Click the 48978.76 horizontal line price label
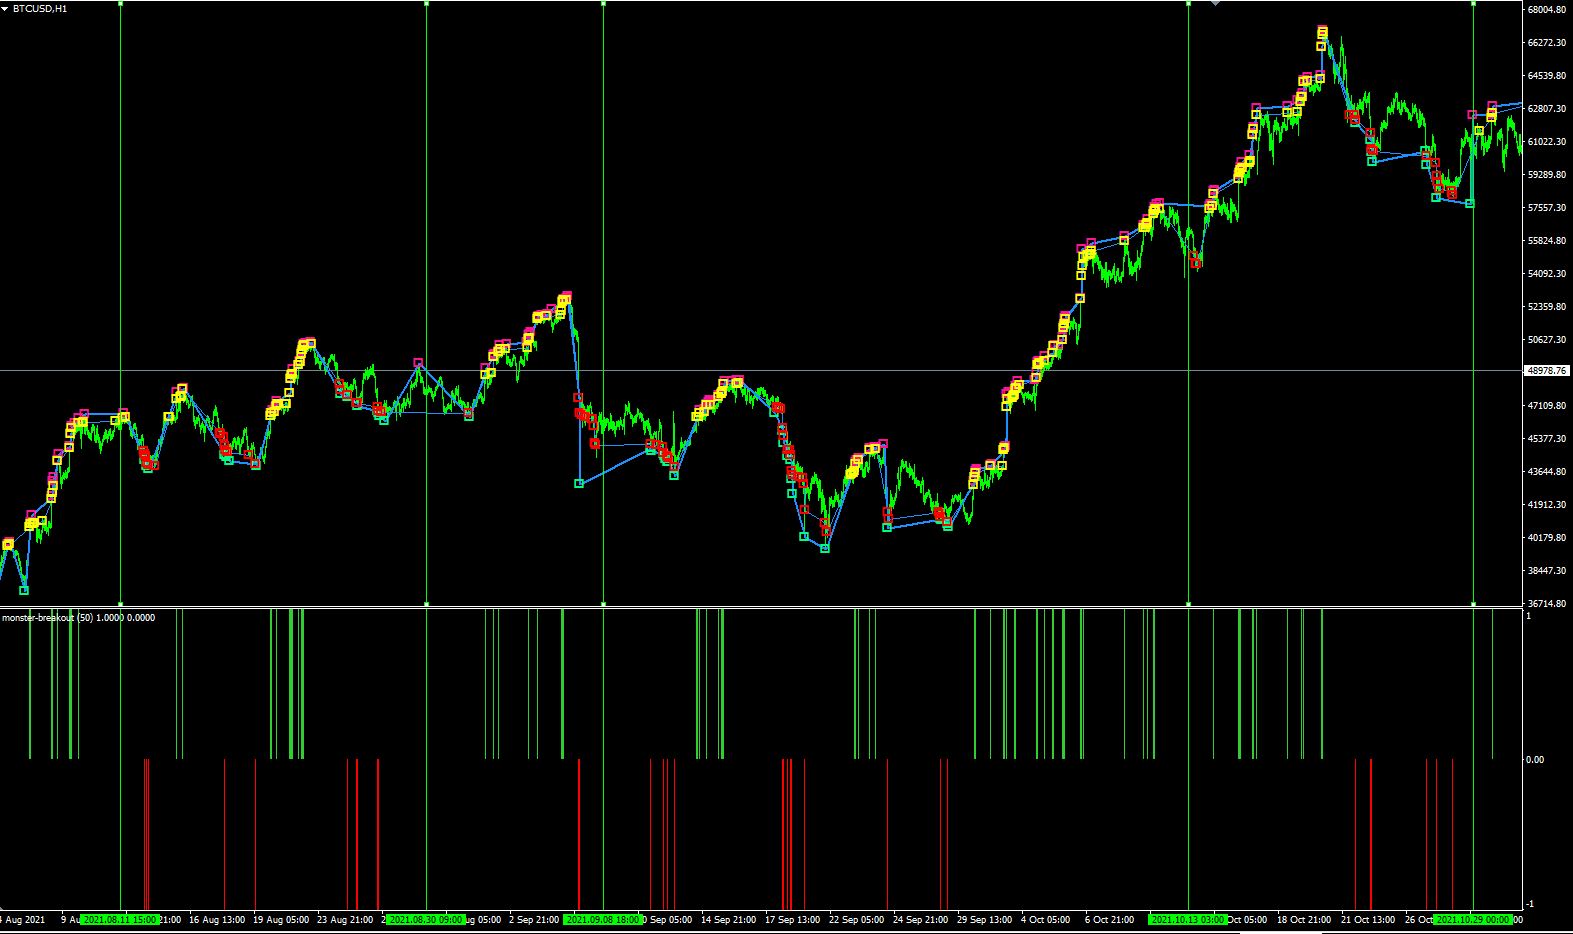Screen dimensions: 1573x934 pos(1546,371)
